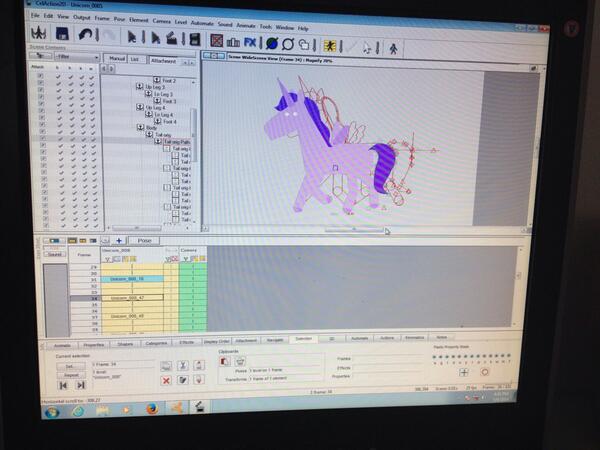
Task: Click the floppy disk save icon
Action: coord(62,34)
